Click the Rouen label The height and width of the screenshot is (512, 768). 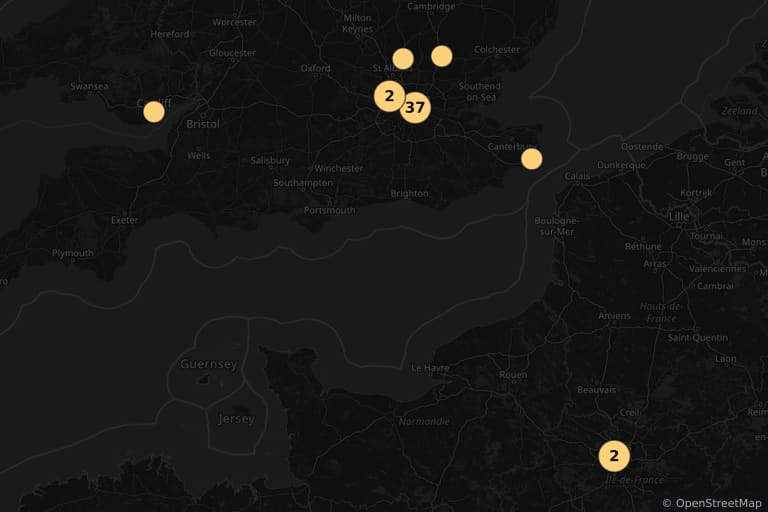[513, 375]
